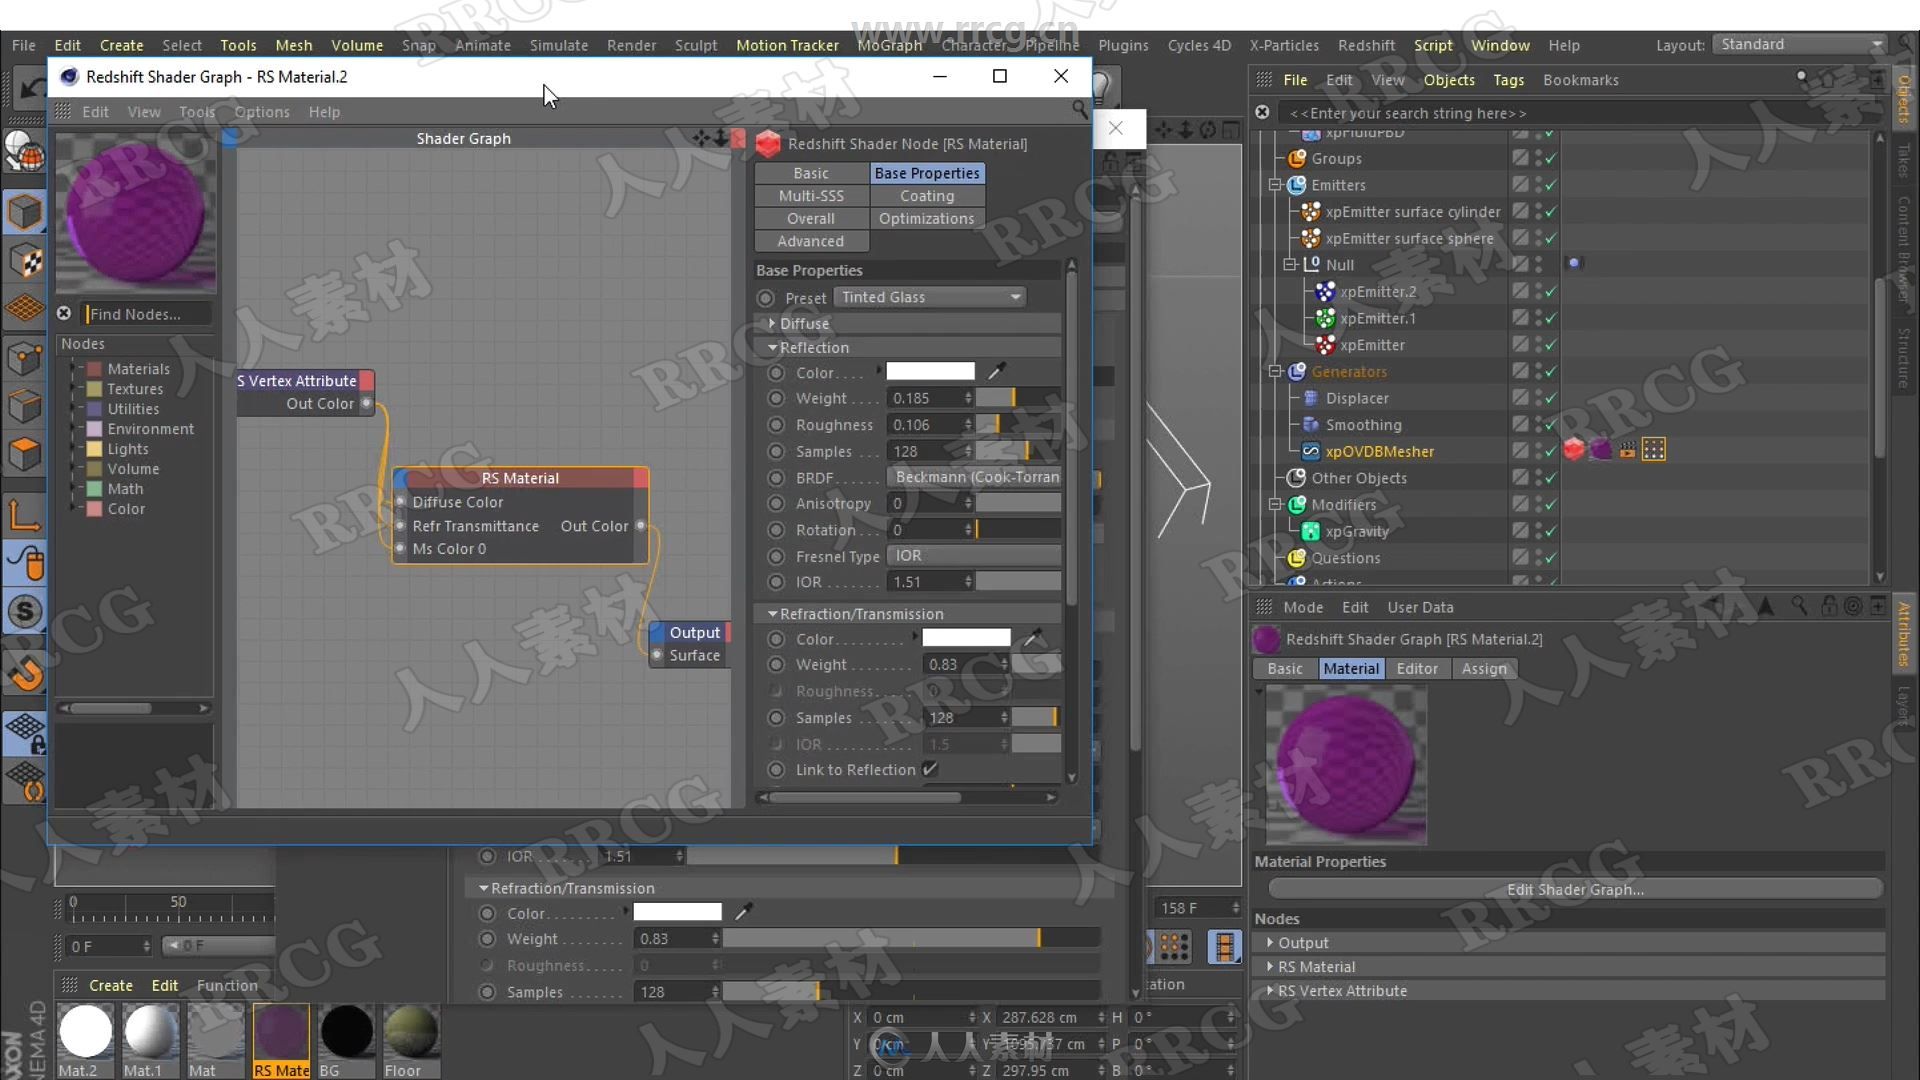Screen dimensions: 1920x1080
Task: Click eyedropper beside lower Refraction Color swatch
Action: tap(743, 912)
